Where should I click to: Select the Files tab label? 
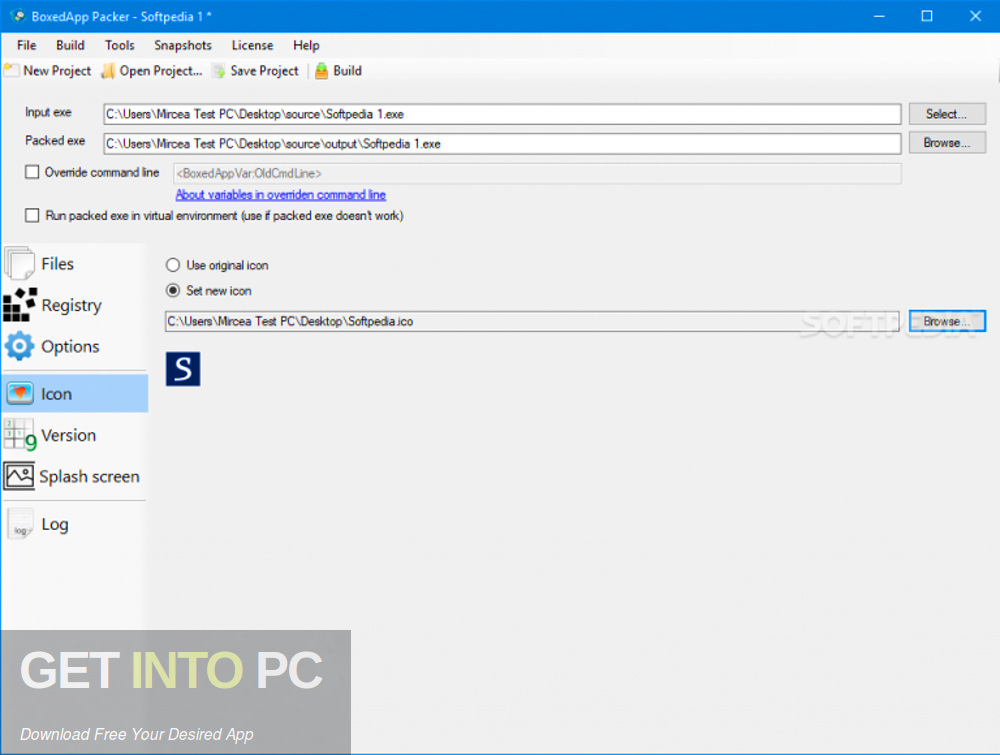coord(57,263)
